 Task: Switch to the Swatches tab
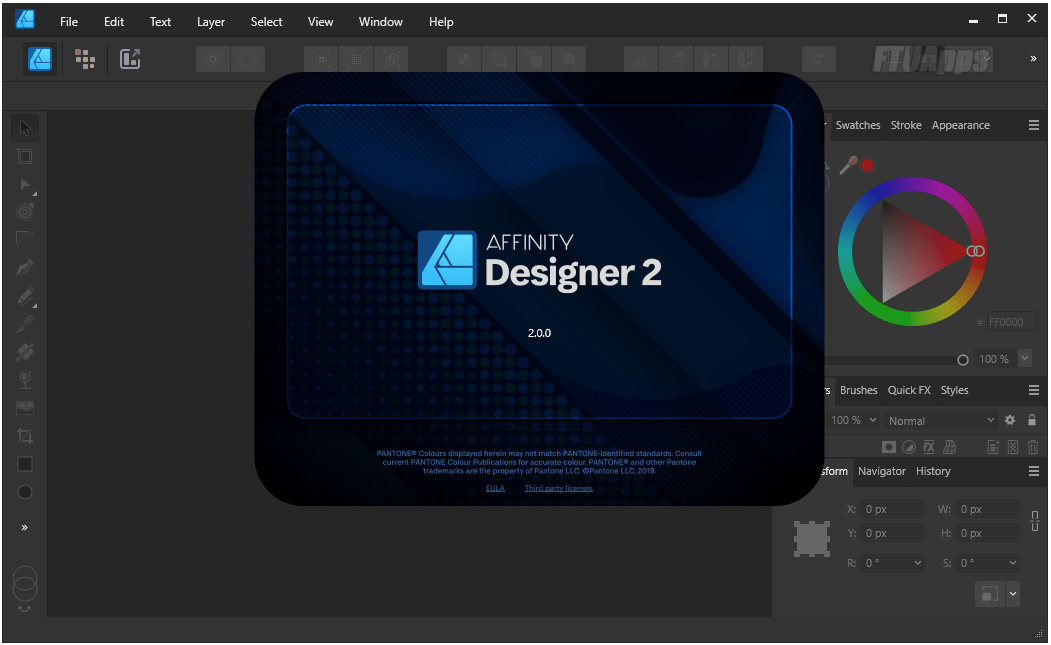[858, 125]
